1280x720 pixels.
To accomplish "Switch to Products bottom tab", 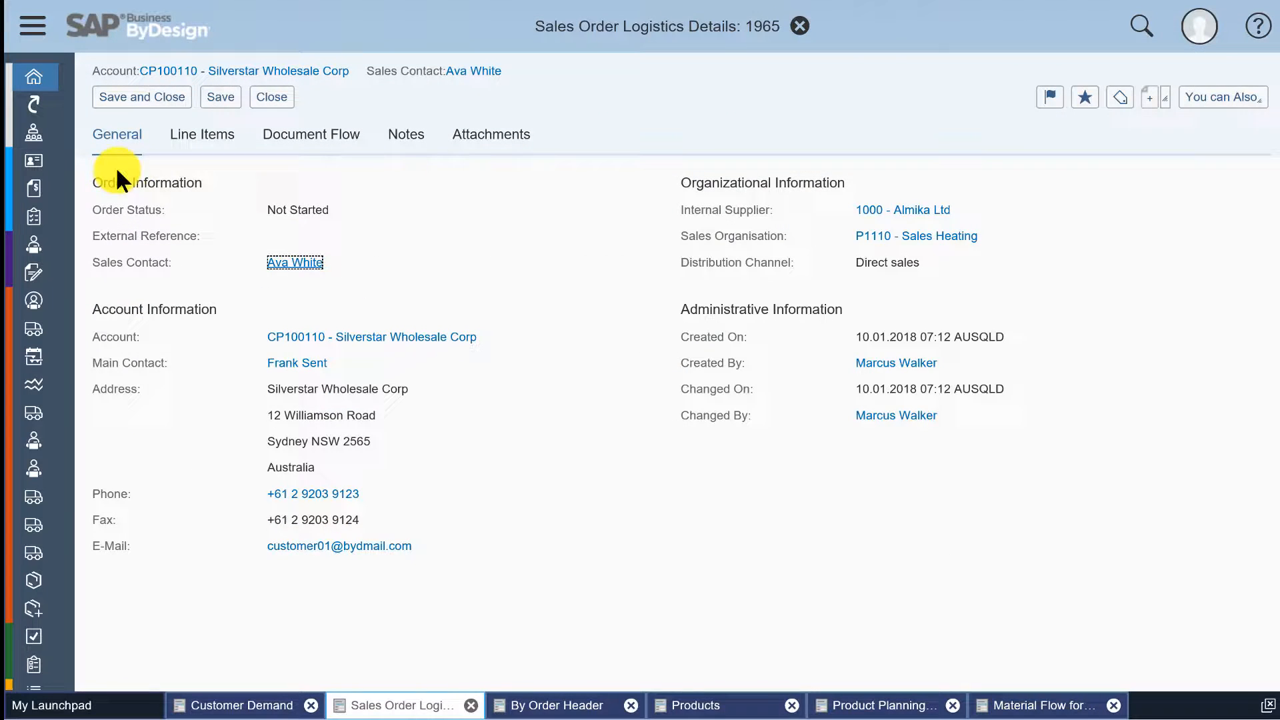I will tap(696, 705).
